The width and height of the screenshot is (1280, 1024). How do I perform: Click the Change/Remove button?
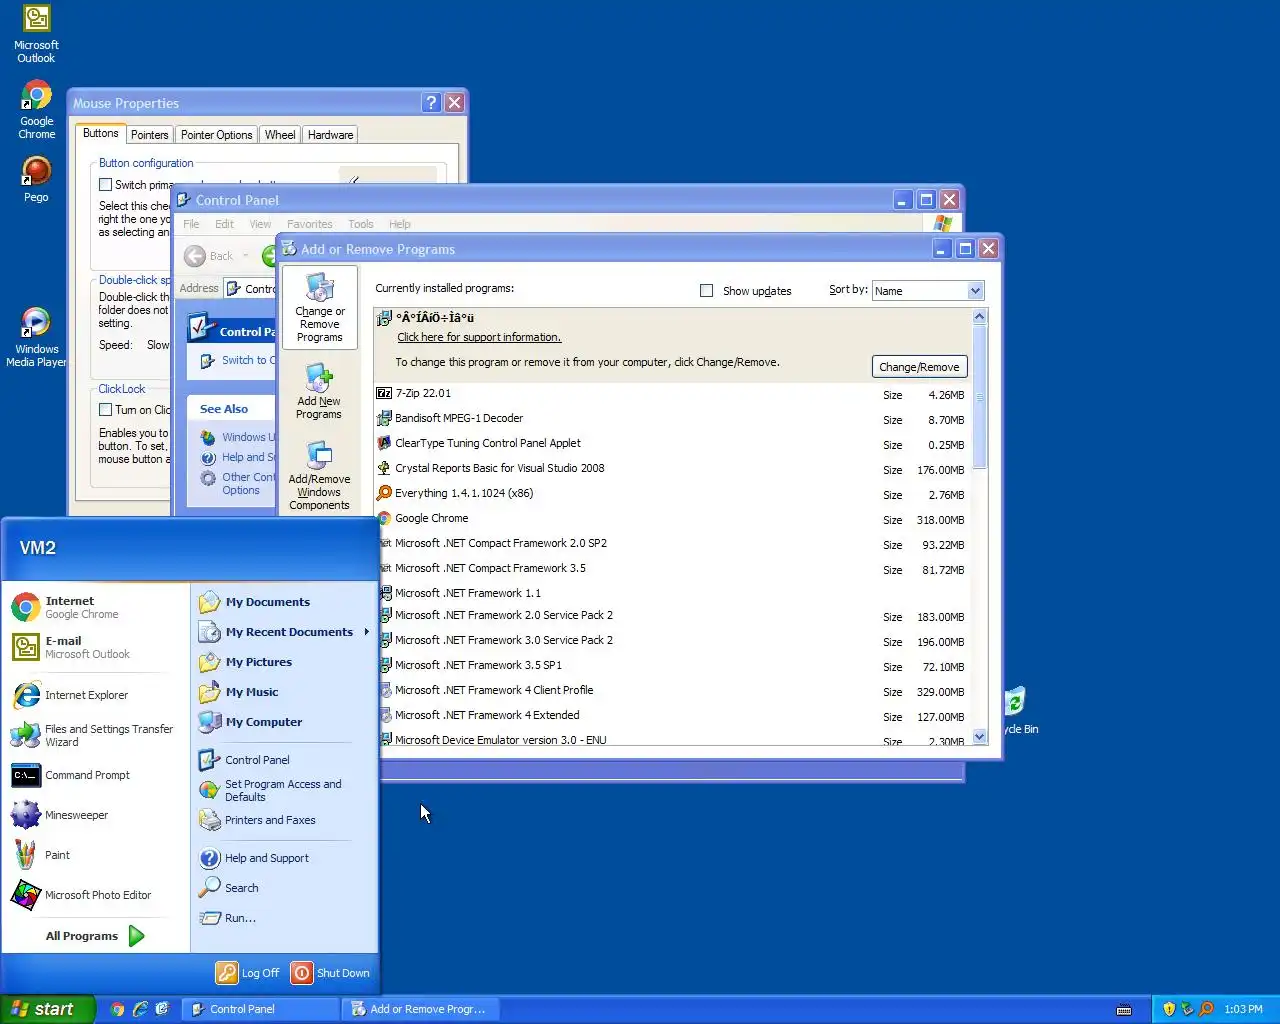coord(919,367)
